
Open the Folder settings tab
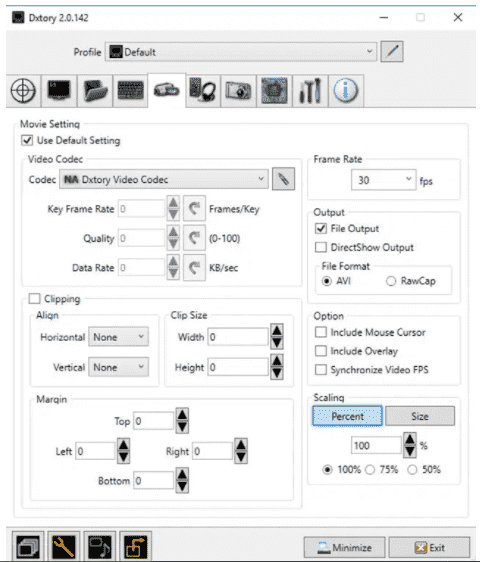(x=95, y=91)
